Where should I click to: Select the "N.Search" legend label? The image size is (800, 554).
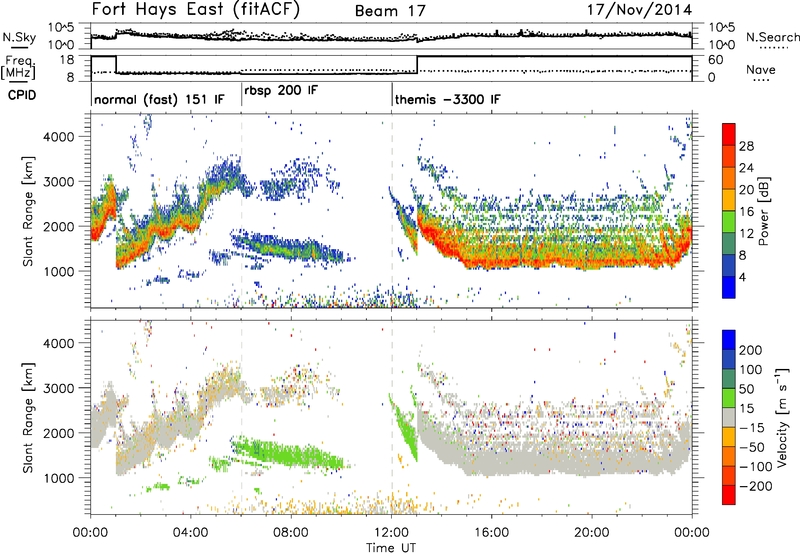(772, 37)
